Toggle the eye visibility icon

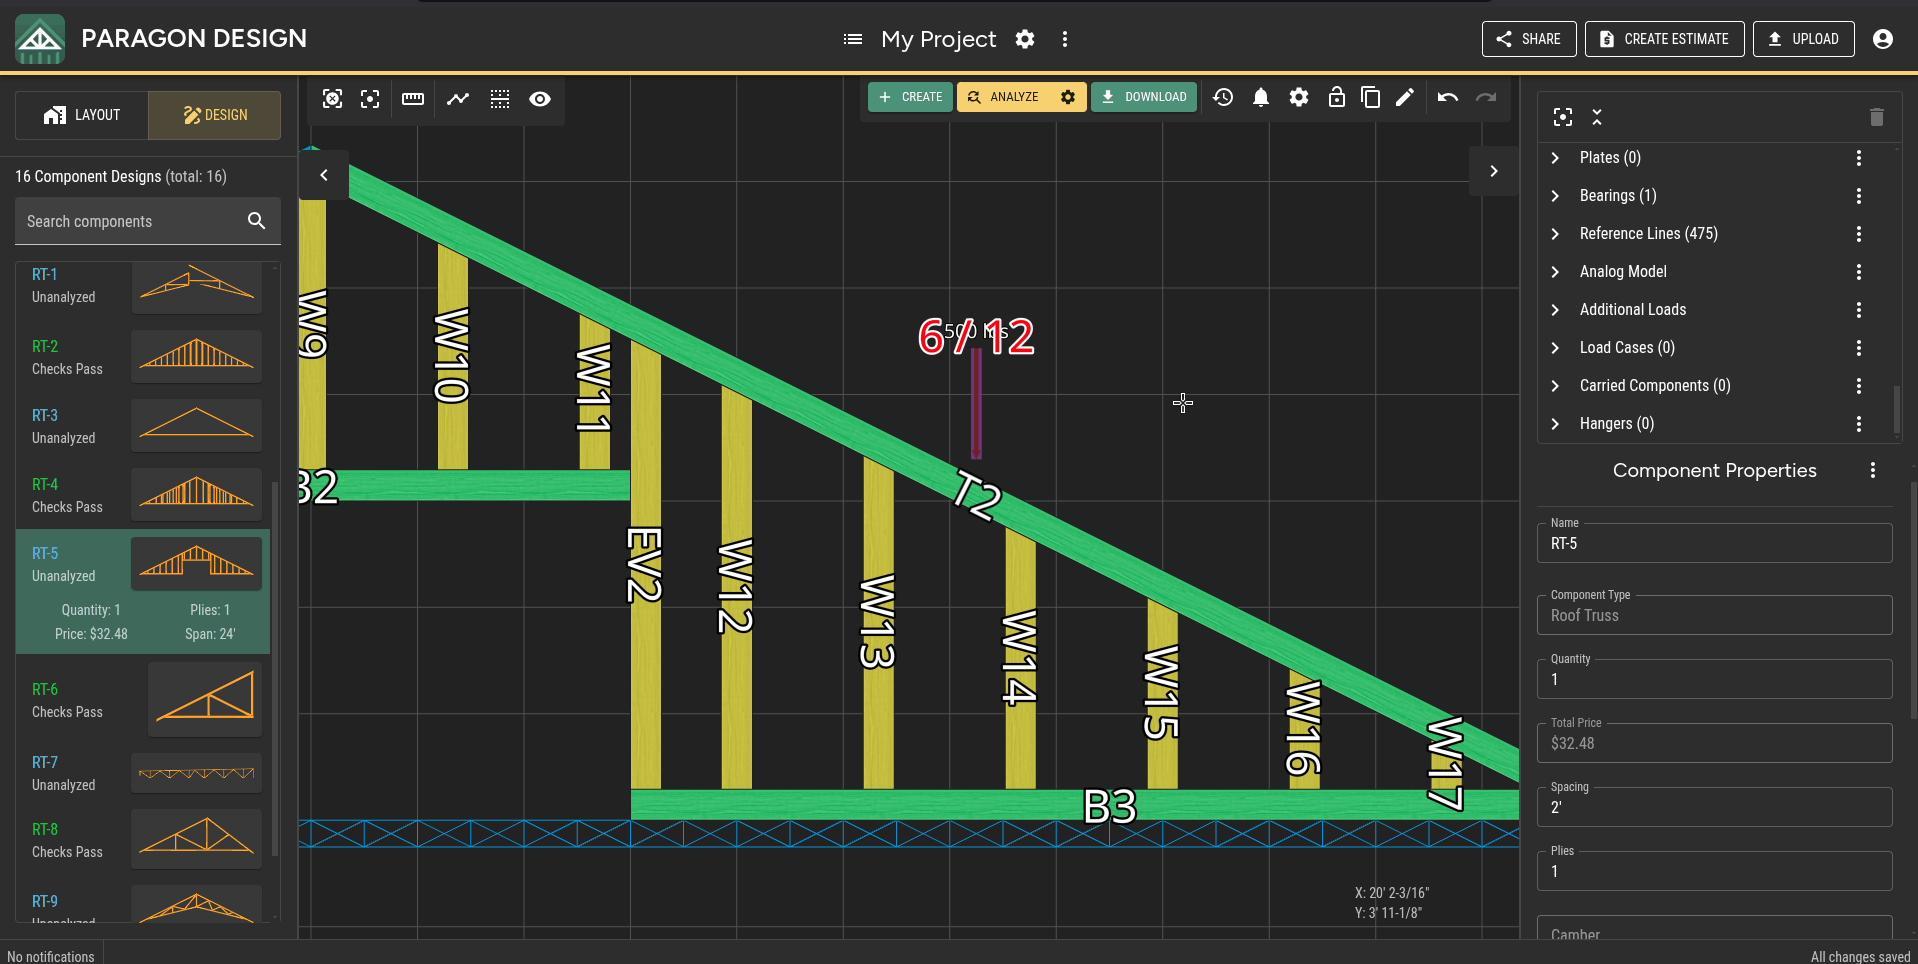tap(540, 99)
